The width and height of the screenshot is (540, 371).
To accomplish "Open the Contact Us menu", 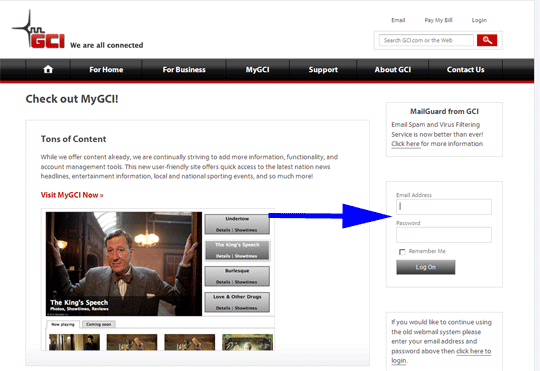I will point(465,70).
